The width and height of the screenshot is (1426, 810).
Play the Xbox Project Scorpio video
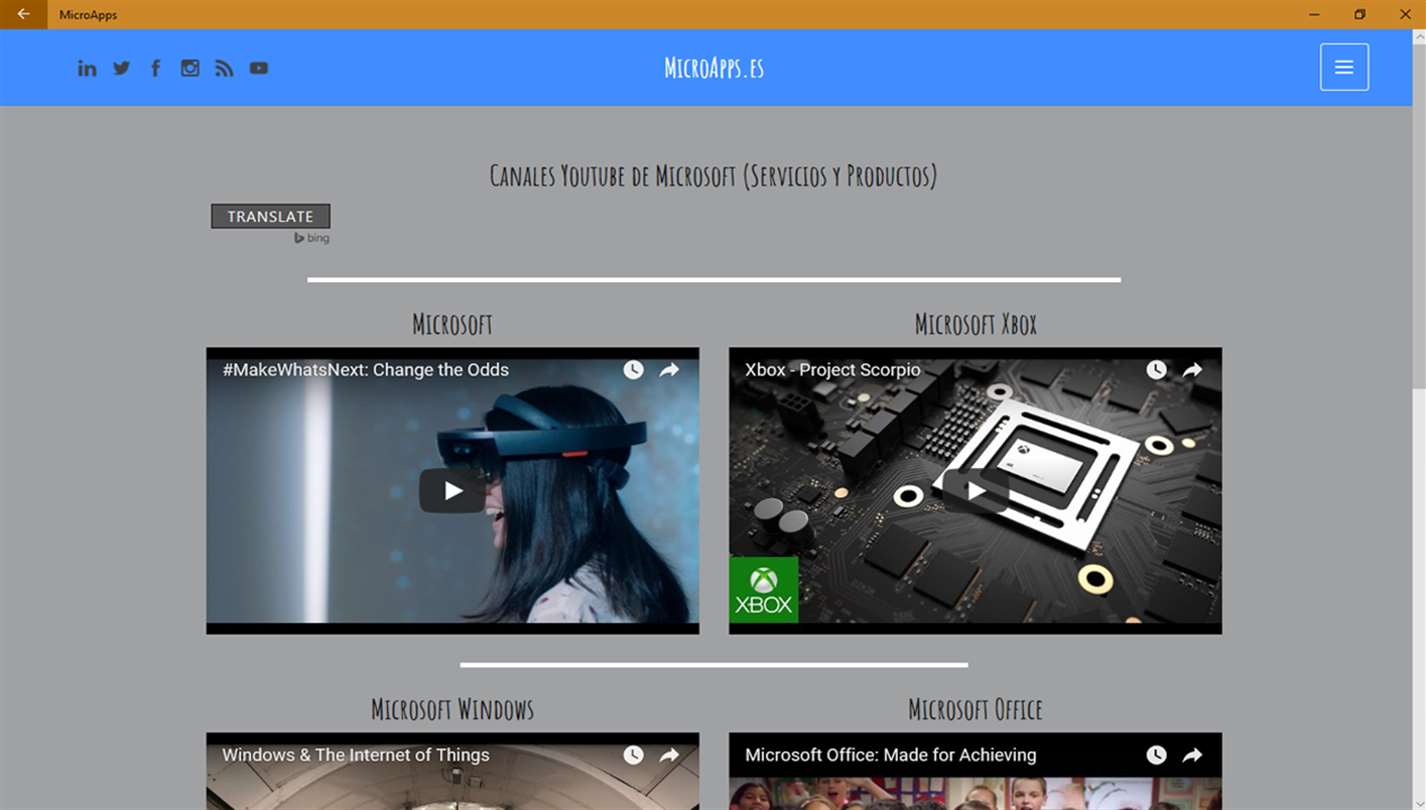(976, 491)
